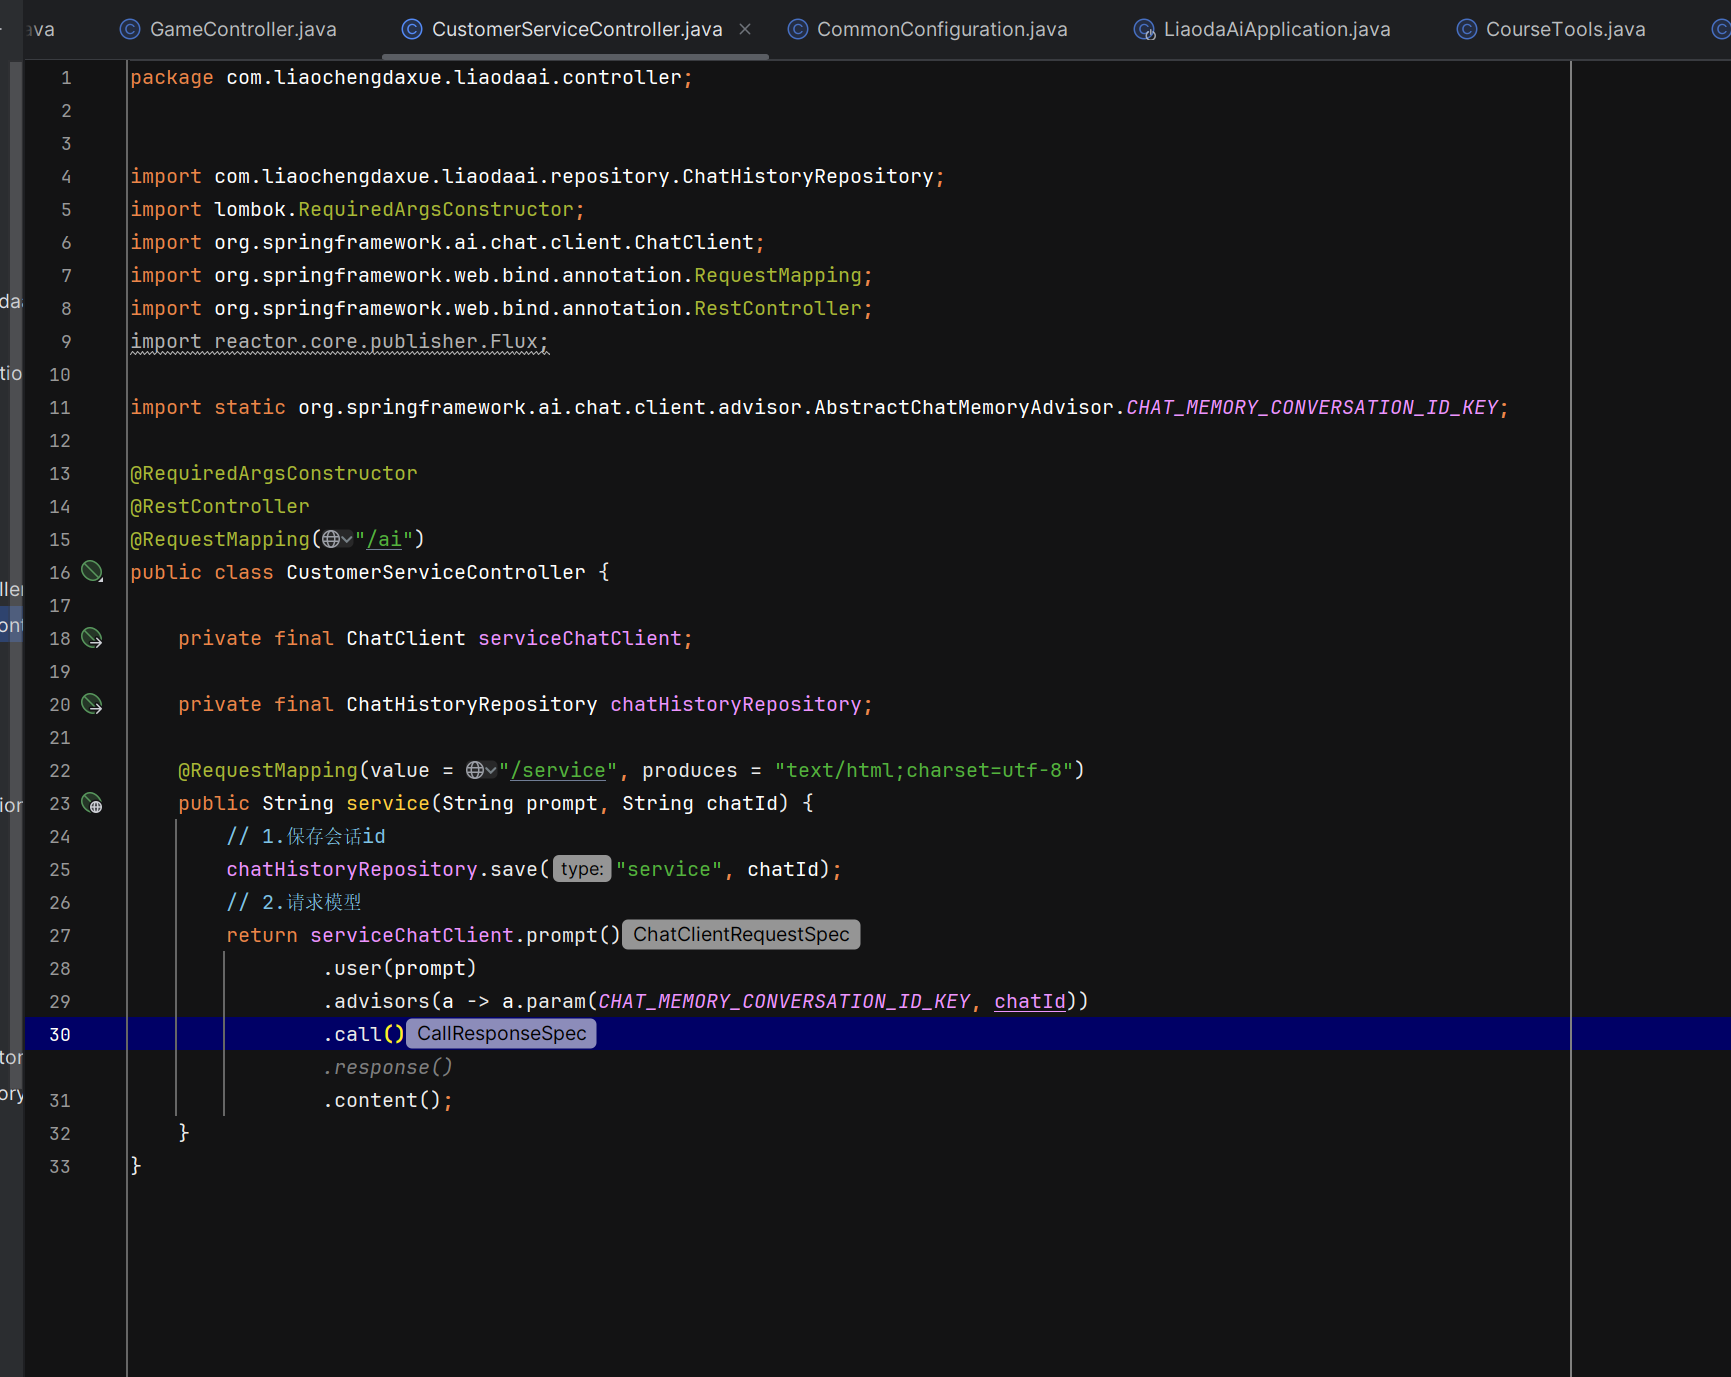Click the CallResponseSpec hint on highlighted line

[x=501, y=1033]
